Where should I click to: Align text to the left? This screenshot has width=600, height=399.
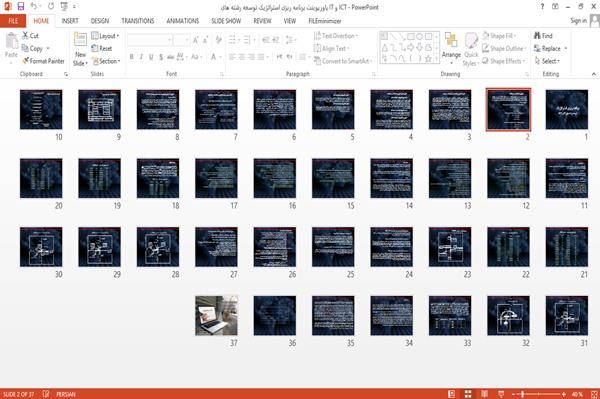pyautogui.click(x=232, y=57)
